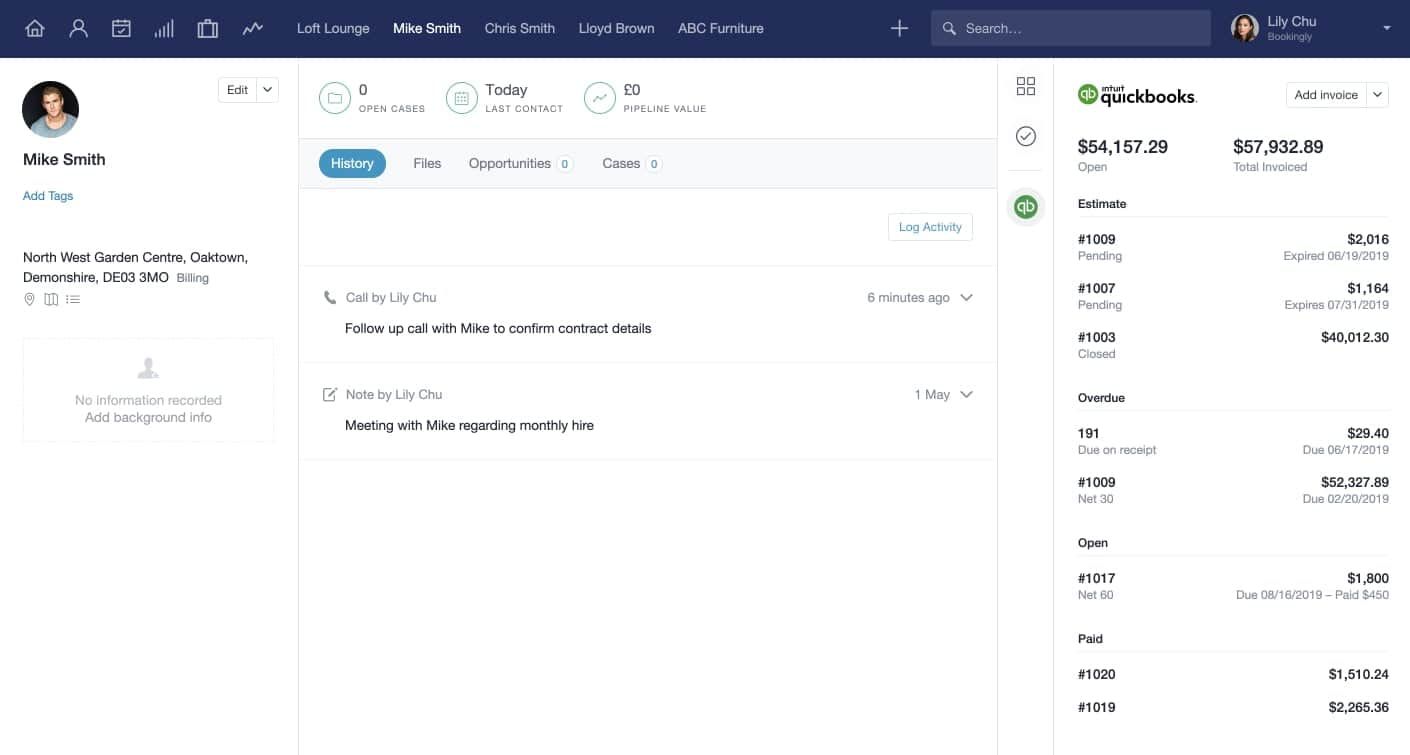The height and width of the screenshot is (755, 1410).
Task: Click the plus add new icon
Action: pyautogui.click(x=899, y=28)
